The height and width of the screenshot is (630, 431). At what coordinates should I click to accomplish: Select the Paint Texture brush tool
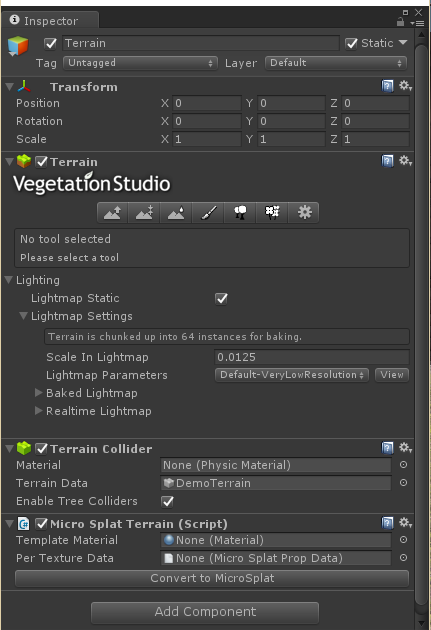click(208, 212)
